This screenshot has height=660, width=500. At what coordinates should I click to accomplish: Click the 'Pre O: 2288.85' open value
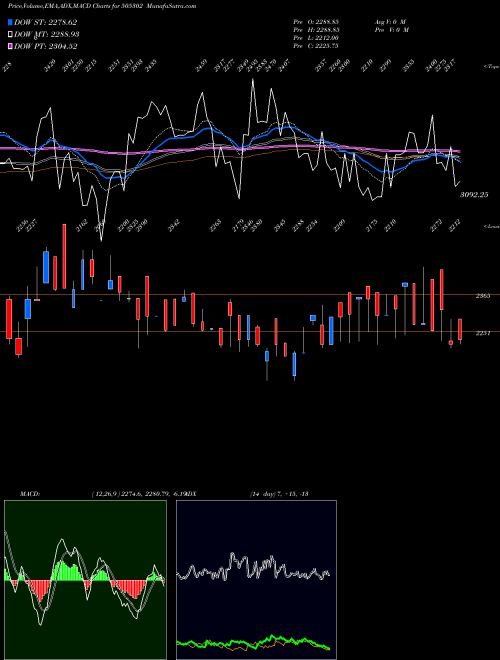316,21
